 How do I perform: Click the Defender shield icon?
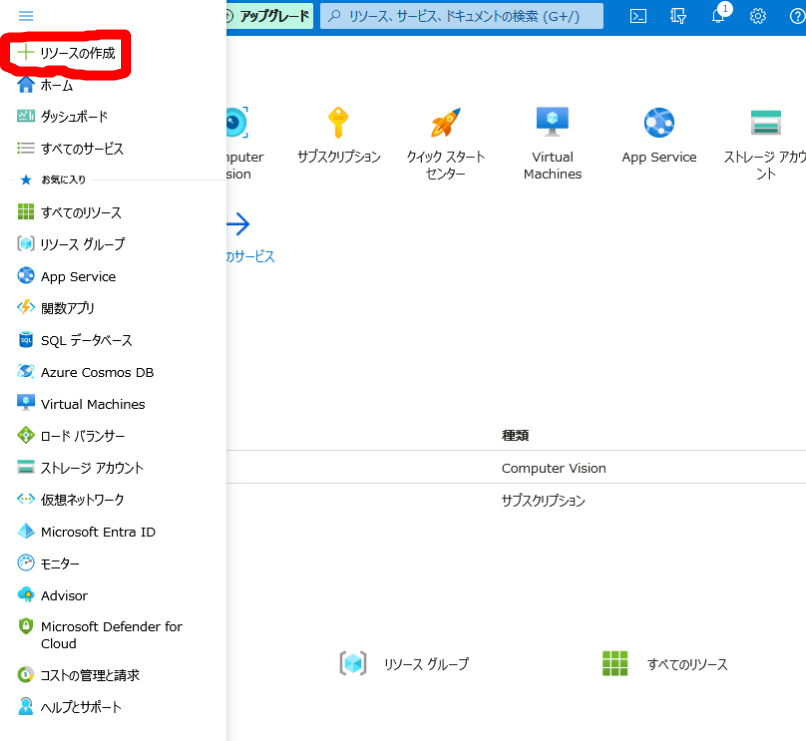[x=26, y=626]
